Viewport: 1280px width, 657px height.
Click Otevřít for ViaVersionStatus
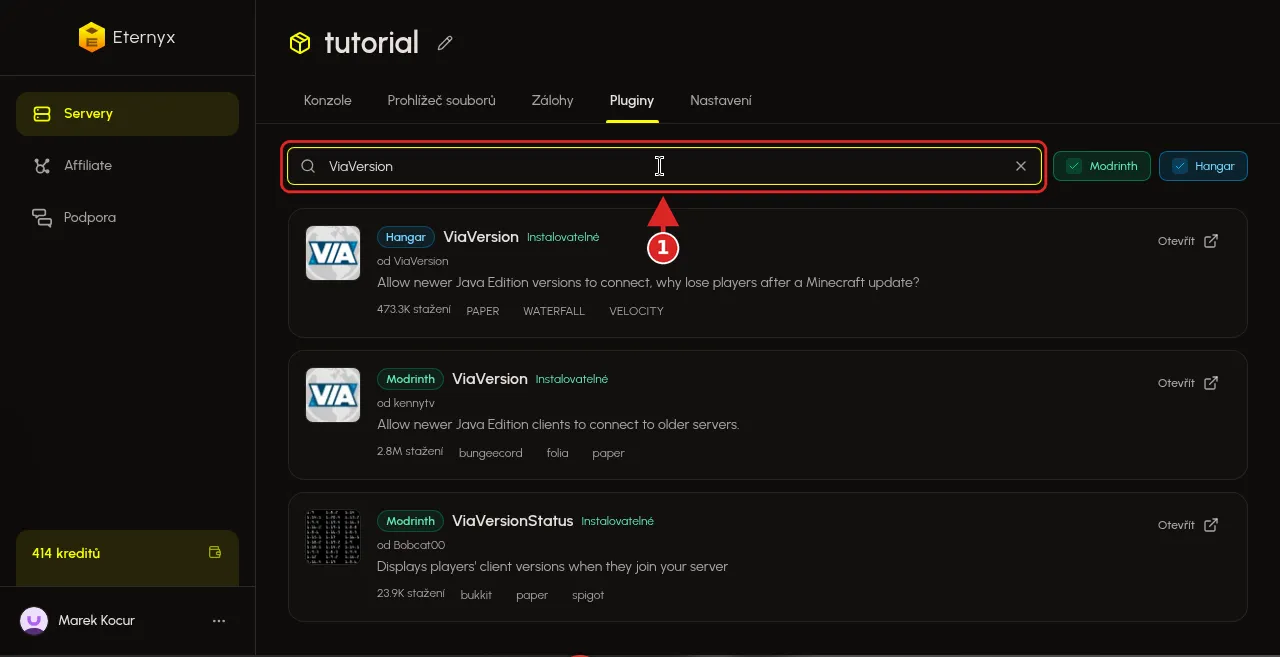click(1188, 525)
